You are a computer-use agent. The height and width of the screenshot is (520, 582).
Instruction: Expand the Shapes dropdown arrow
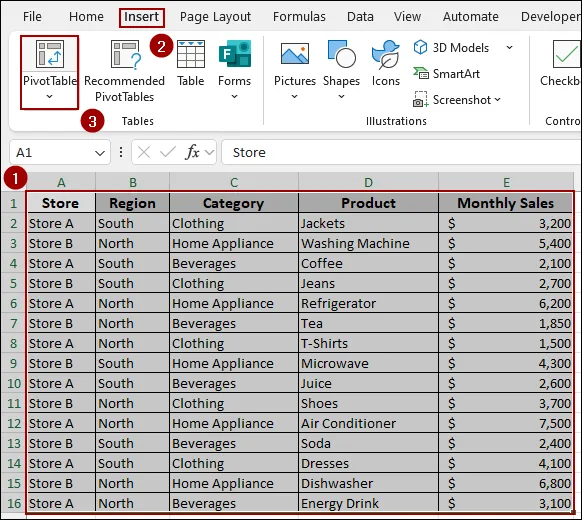click(341, 97)
